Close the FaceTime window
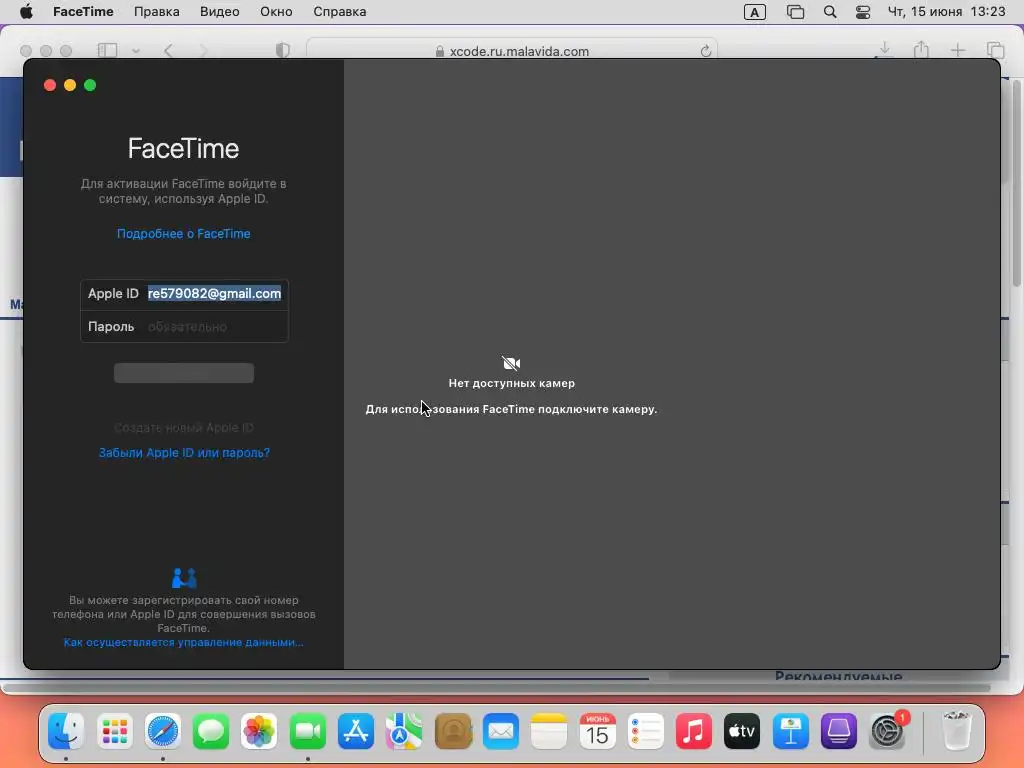The height and width of the screenshot is (768, 1024). [50, 86]
